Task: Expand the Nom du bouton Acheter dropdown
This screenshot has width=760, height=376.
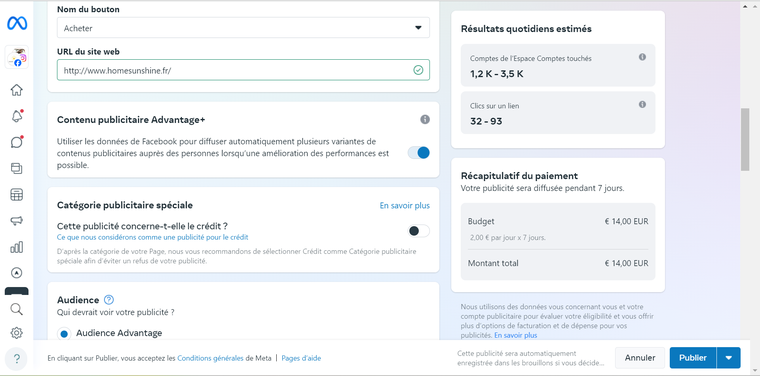Action: pyautogui.click(x=243, y=28)
